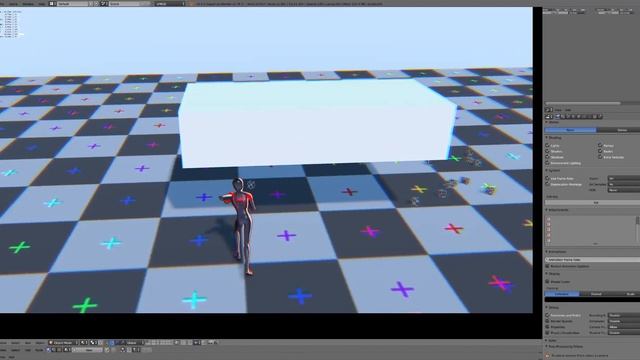Screen dimensions: 640x360
Task: Select the Letterbox framing tab
Action: [x=562, y=294]
